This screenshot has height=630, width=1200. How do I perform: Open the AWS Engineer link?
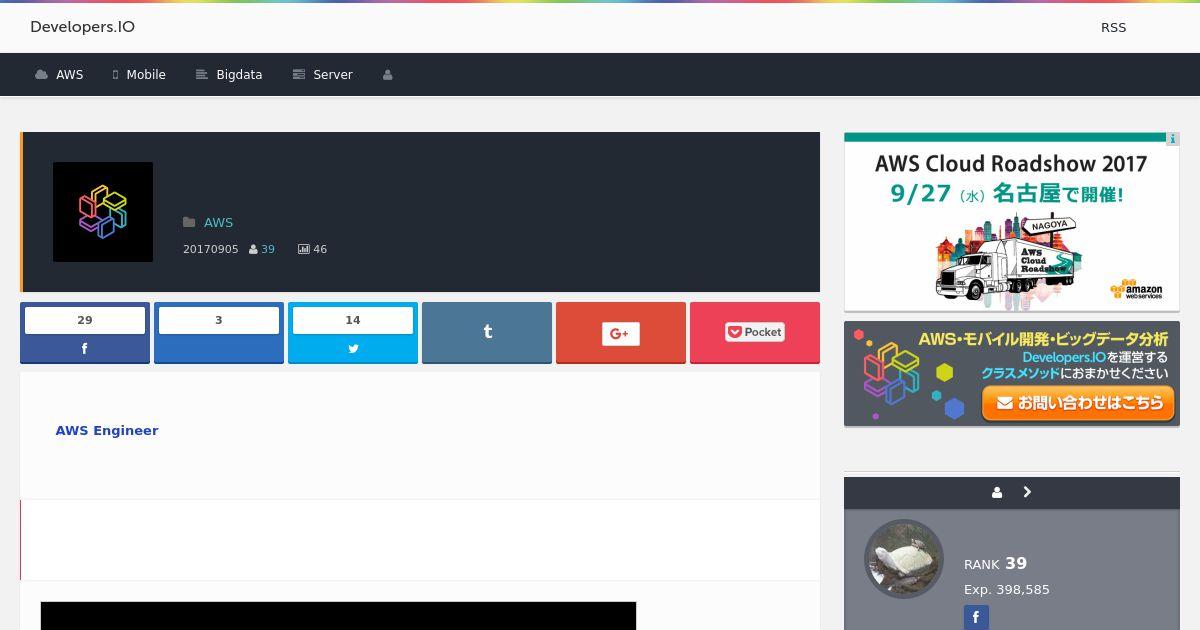click(107, 431)
